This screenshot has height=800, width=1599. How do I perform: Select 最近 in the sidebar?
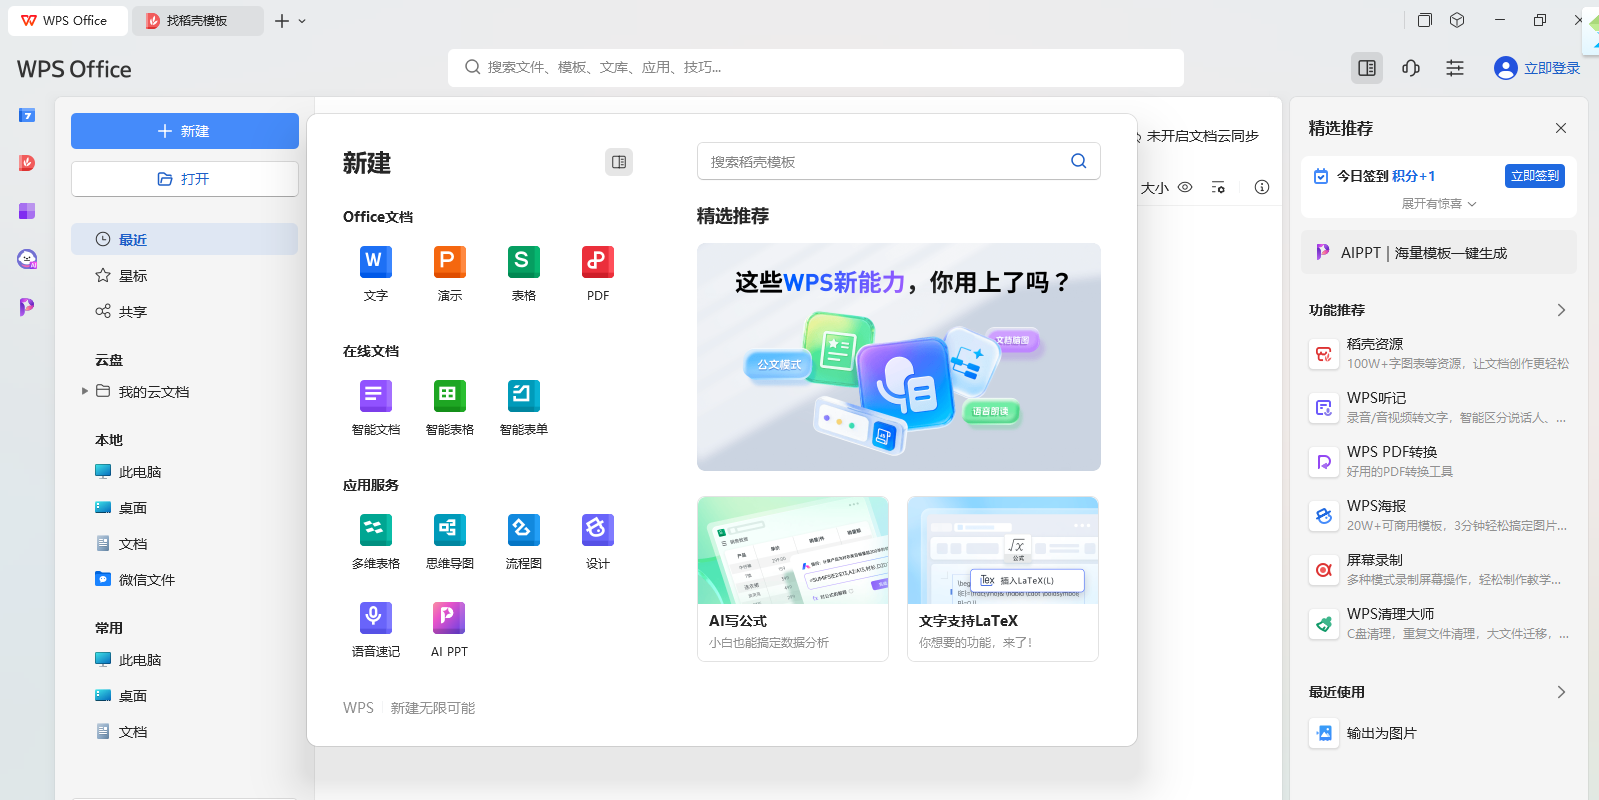click(x=184, y=239)
